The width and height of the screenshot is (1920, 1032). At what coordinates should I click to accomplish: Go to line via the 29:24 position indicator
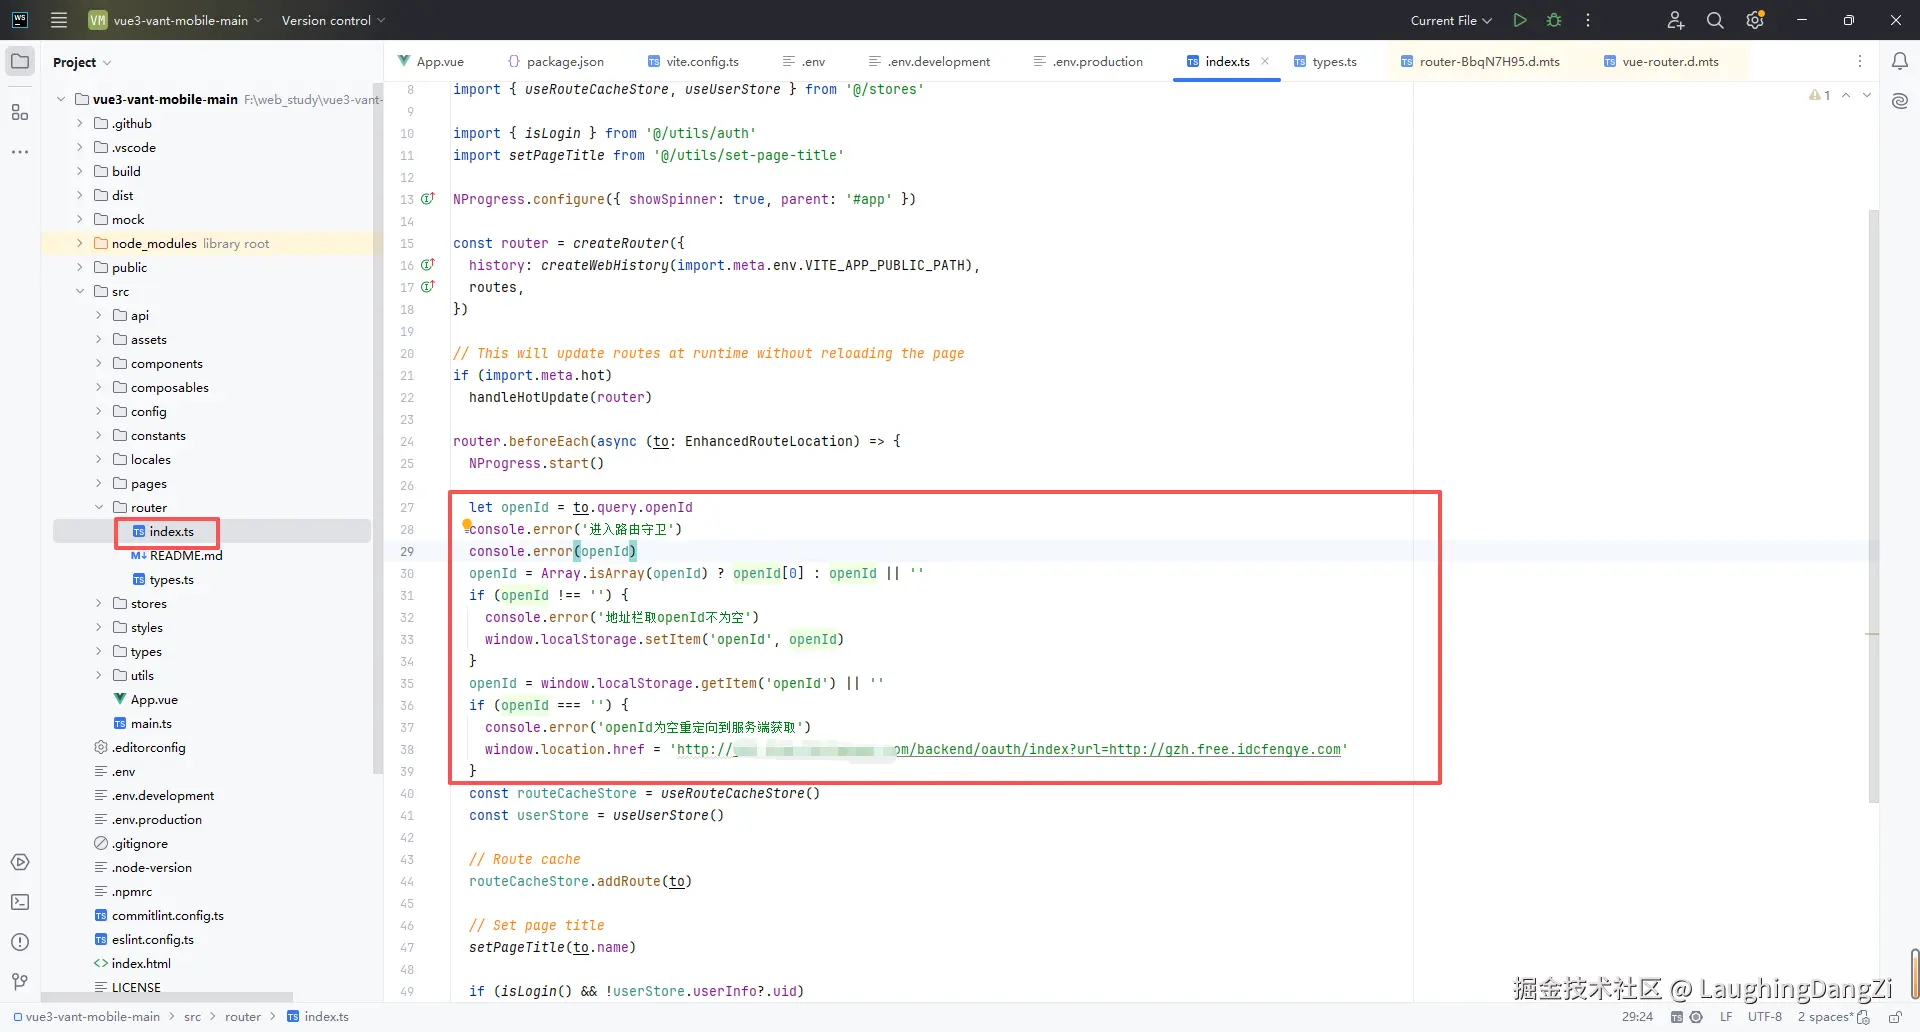1637,1017
